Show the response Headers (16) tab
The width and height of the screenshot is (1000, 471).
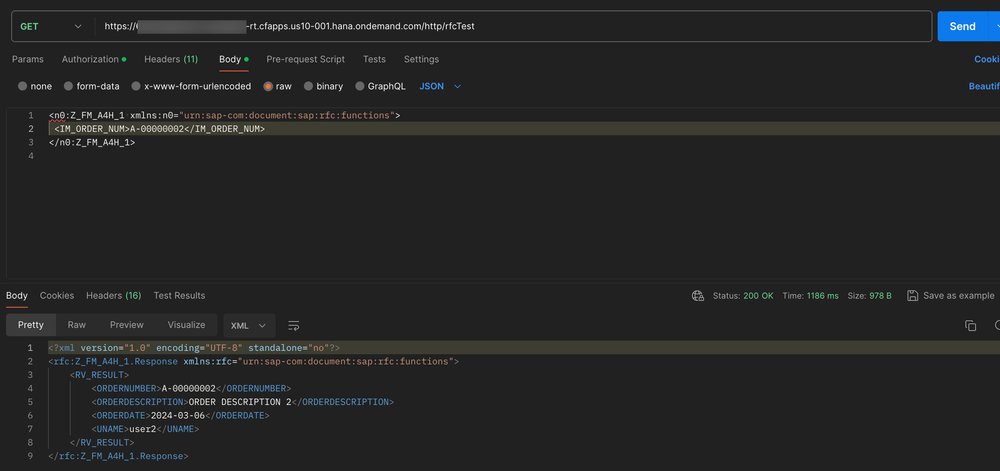click(113, 296)
